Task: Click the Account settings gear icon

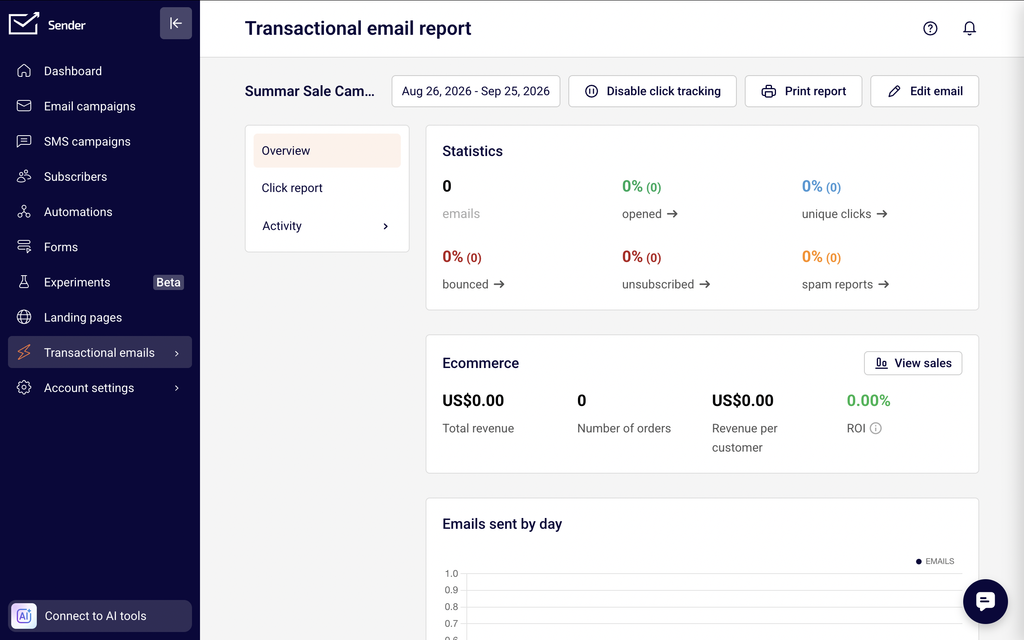Action: point(24,388)
